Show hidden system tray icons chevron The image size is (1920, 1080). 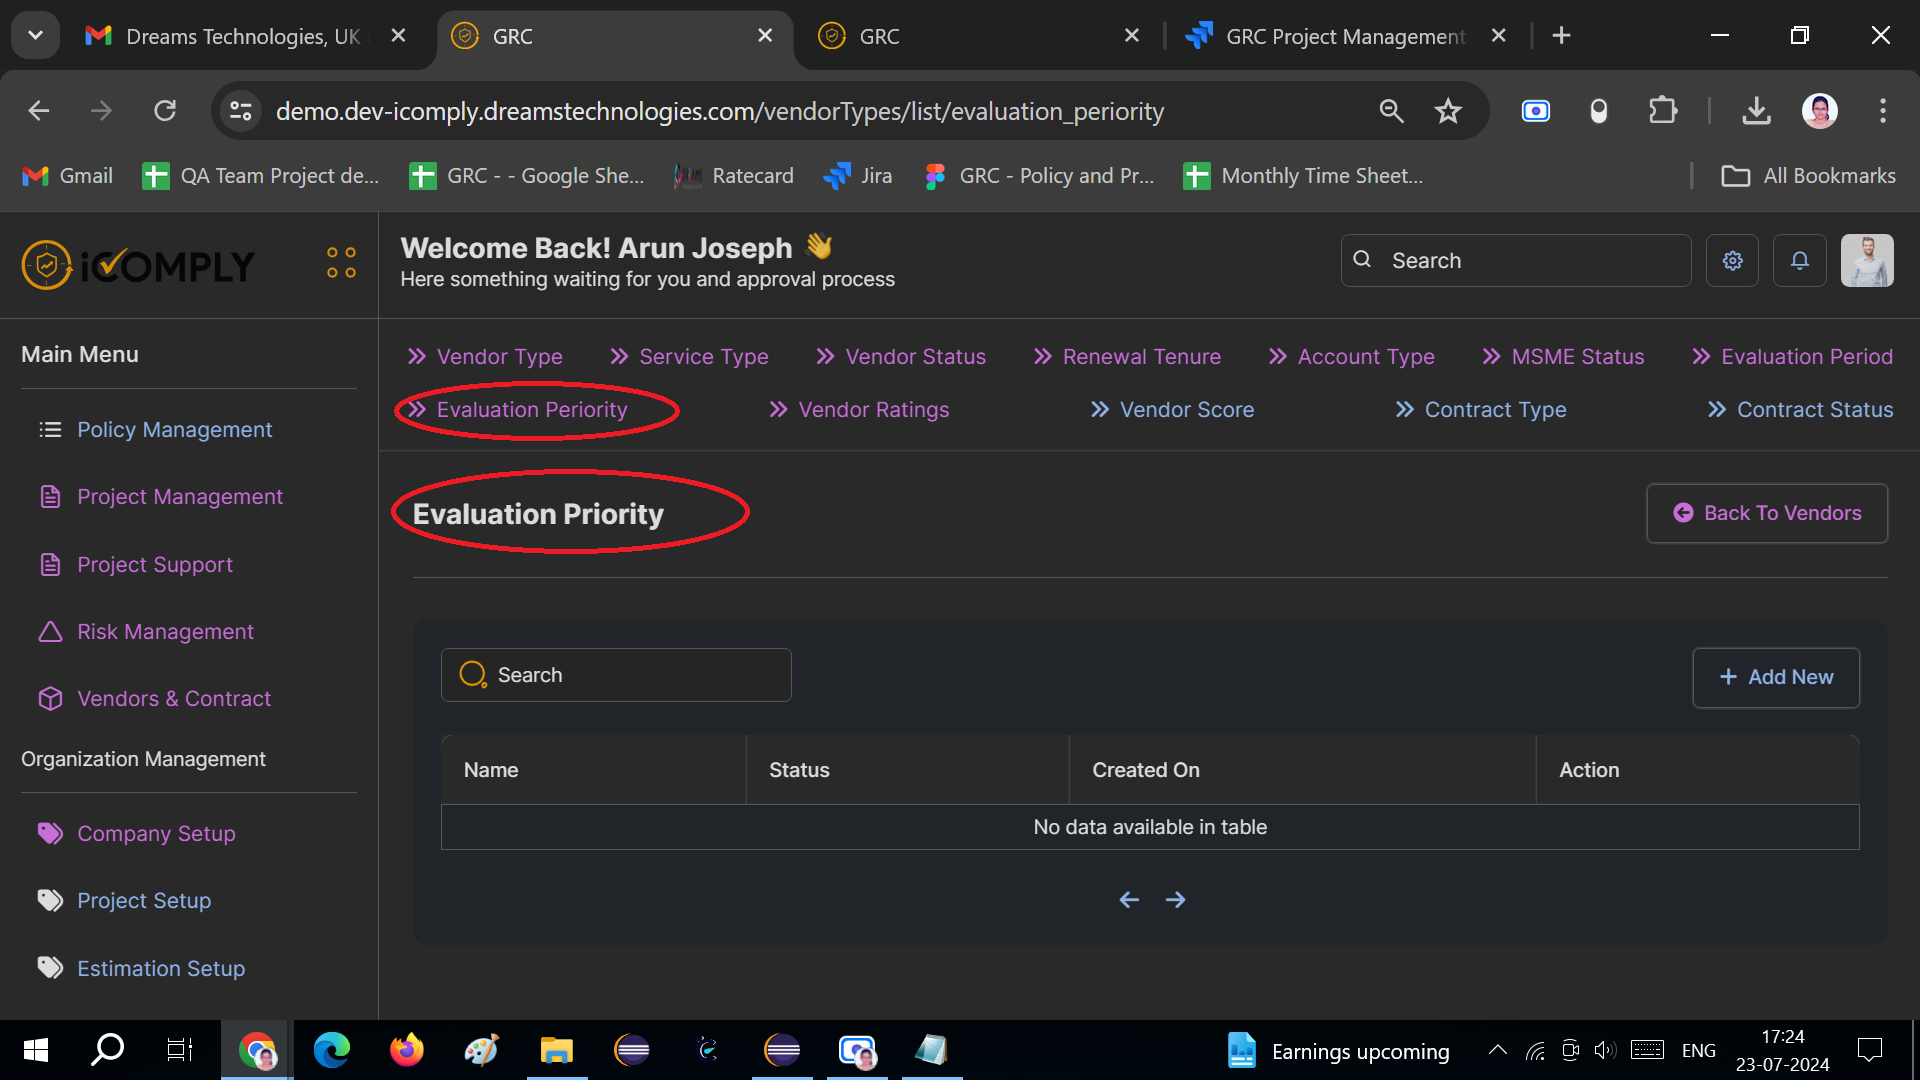coord(1497,1050)
